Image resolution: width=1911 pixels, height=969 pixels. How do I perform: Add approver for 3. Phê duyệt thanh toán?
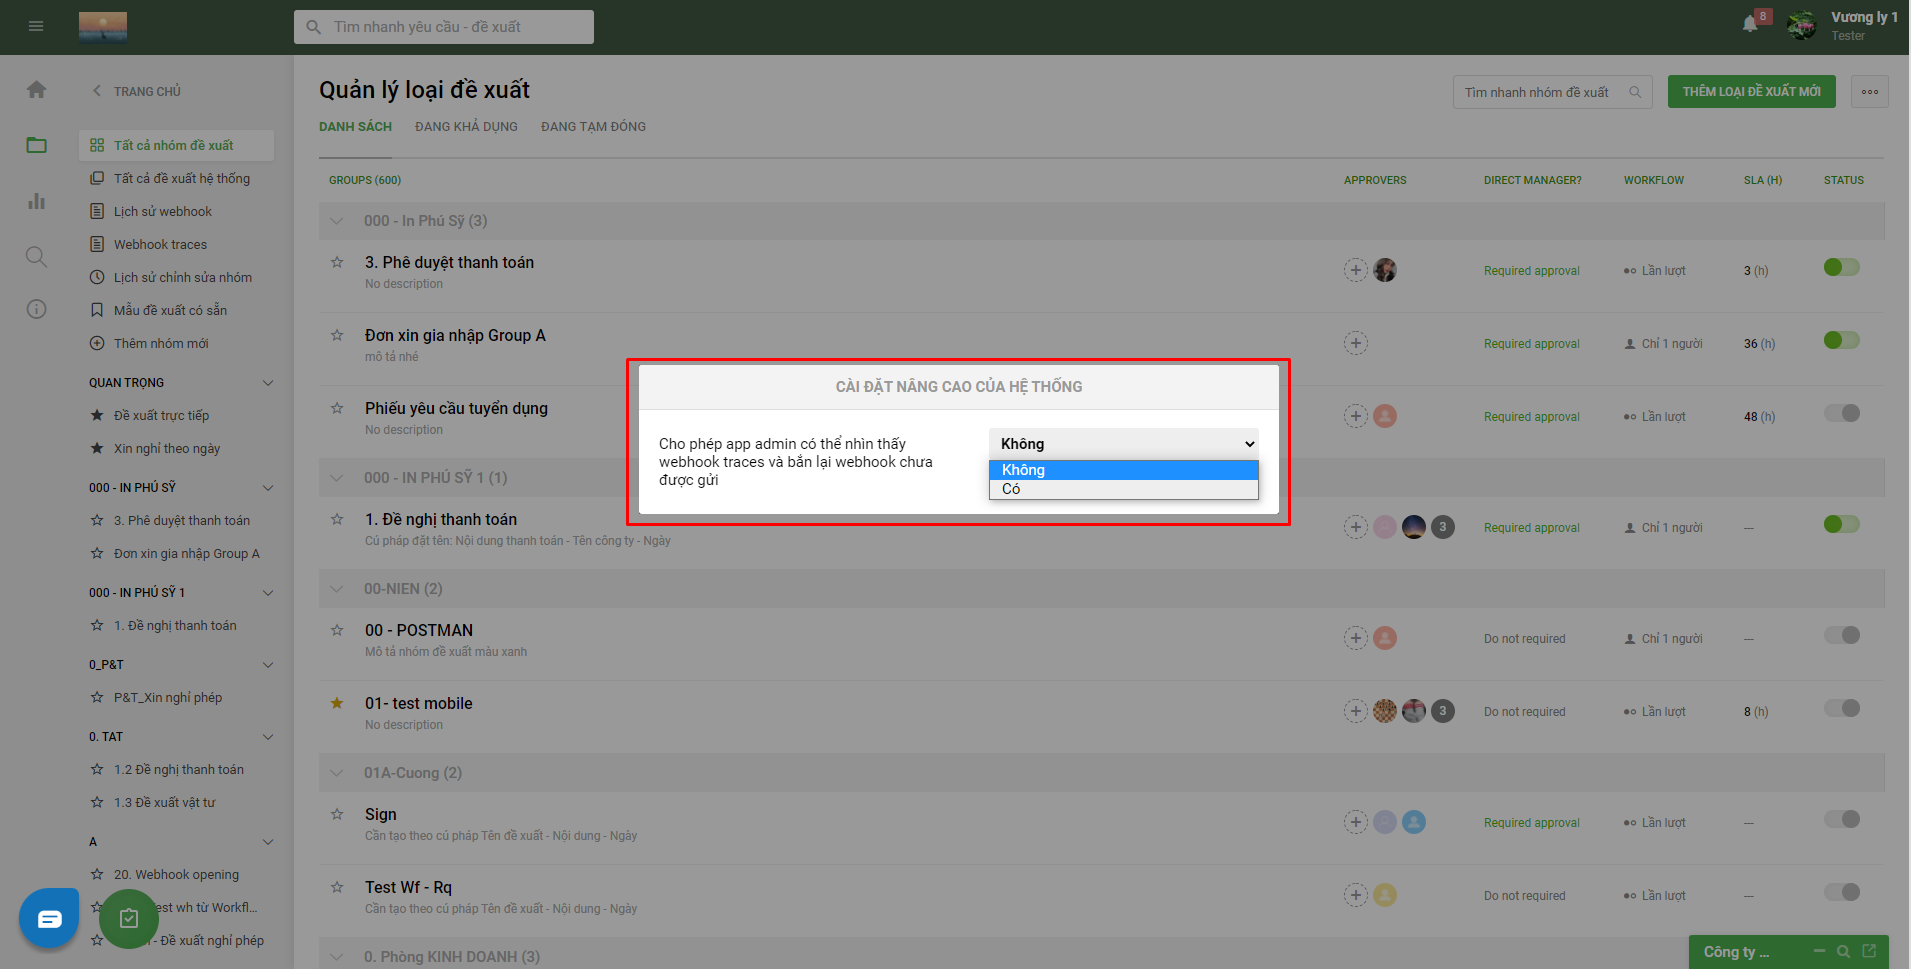[1355, 270]
